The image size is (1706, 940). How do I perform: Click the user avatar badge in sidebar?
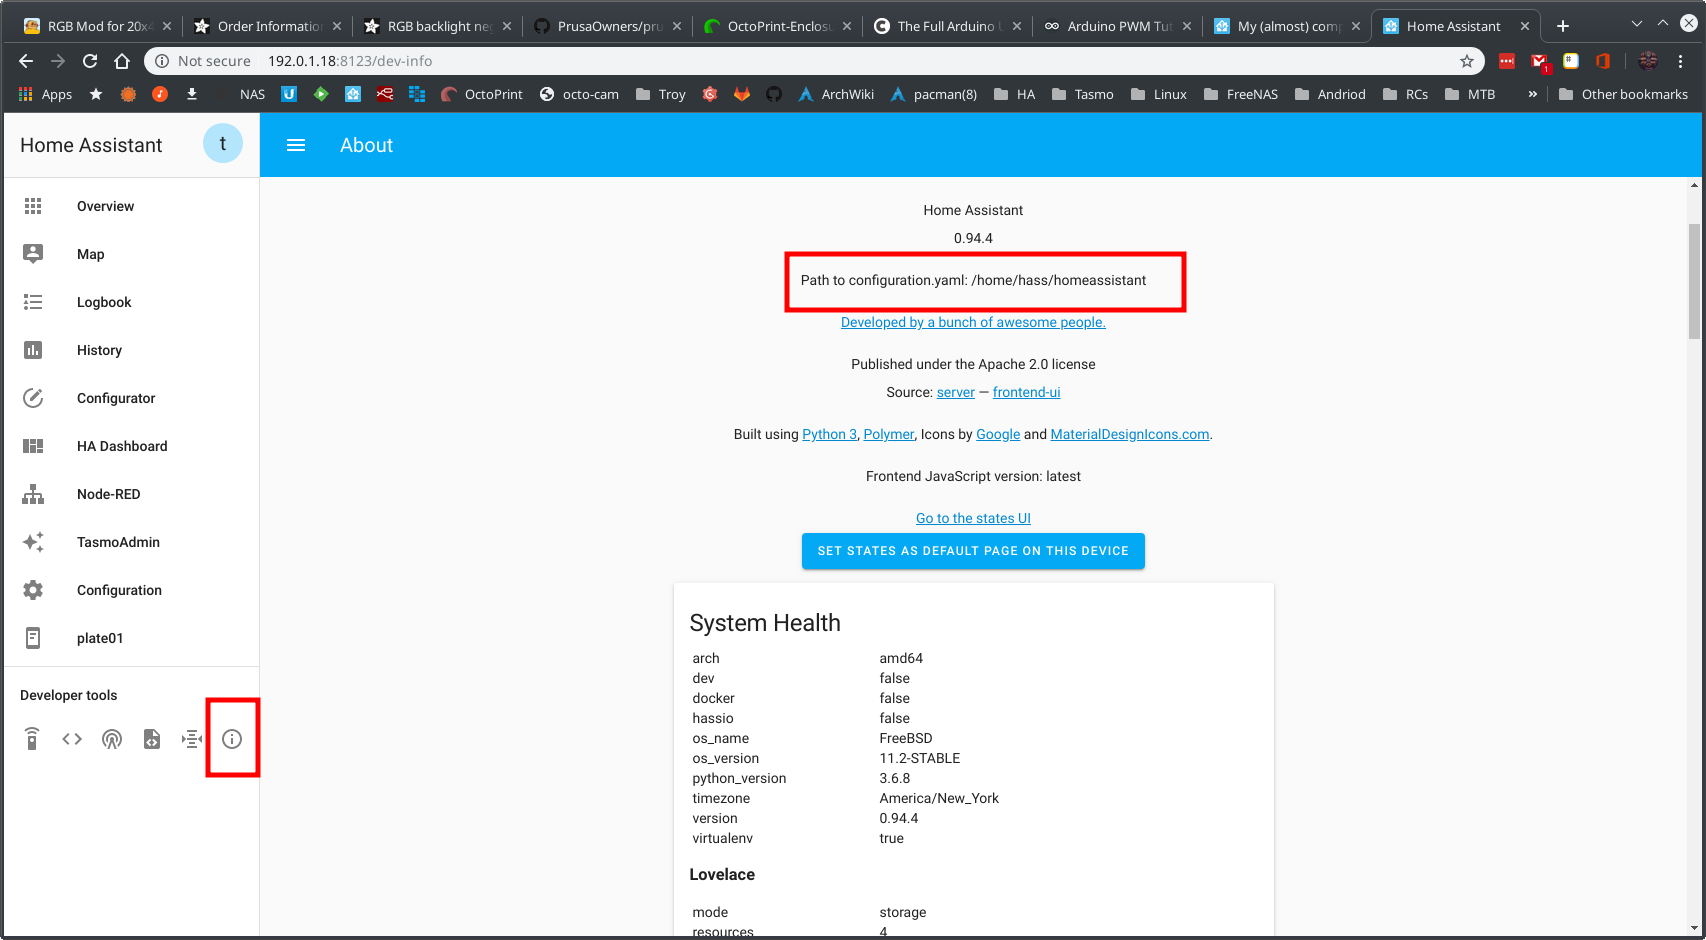click(x=222, y=143)
